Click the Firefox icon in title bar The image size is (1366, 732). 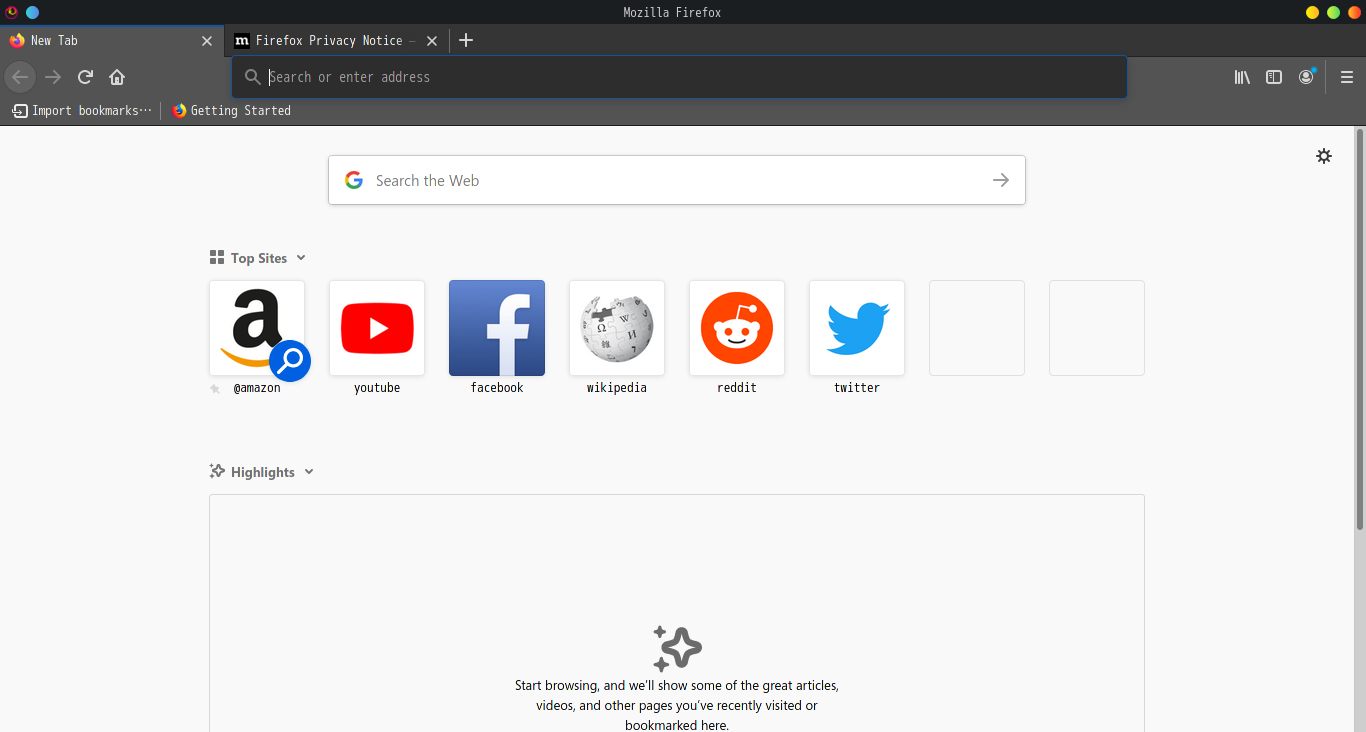12,12
